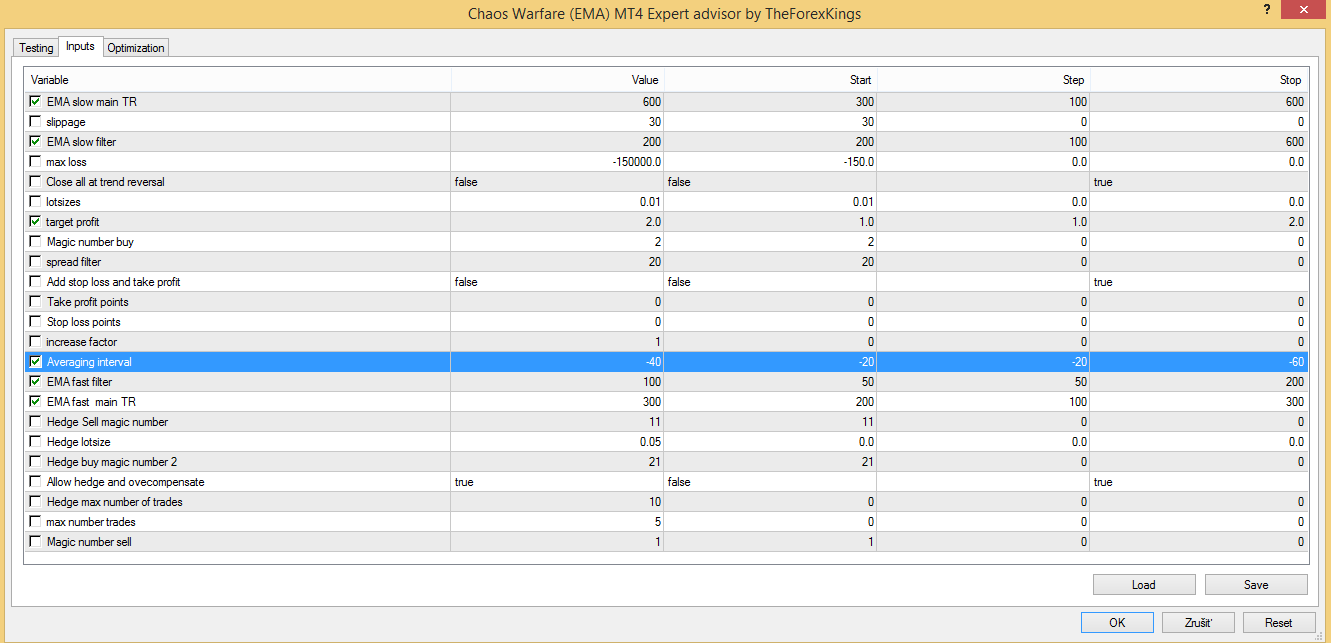Enable the Take profit points checkbox
The image size is (1331, 643).
pyautogui.click(x=36, y=302)
